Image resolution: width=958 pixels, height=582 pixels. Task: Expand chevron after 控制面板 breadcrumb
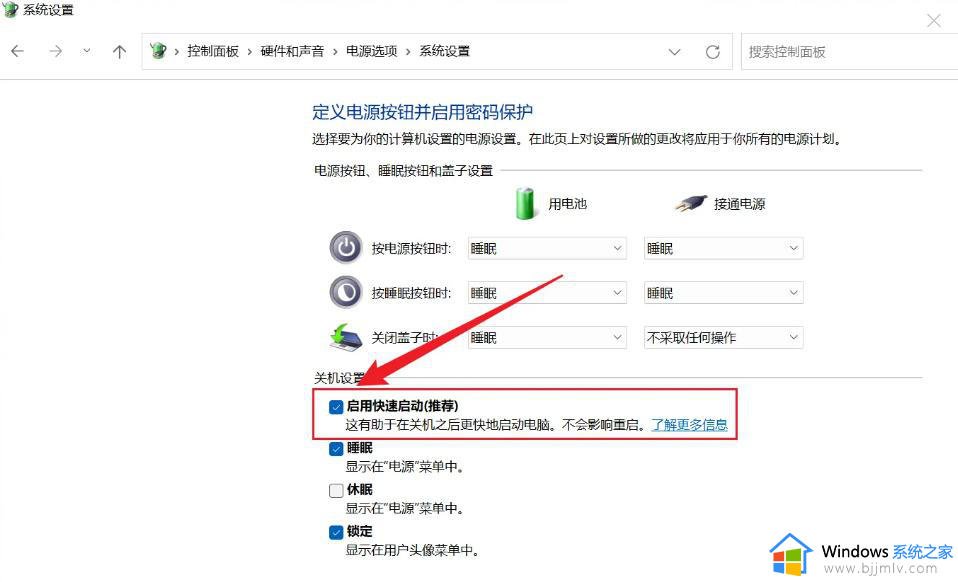(x=250, y=52)
